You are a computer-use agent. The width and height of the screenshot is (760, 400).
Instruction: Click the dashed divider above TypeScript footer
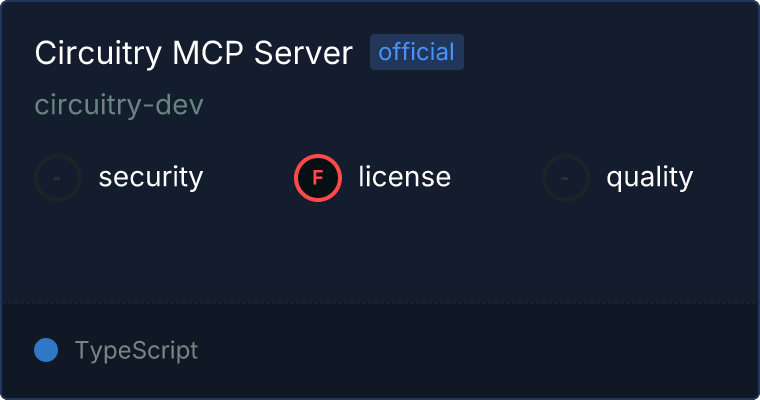pos(380,304)
